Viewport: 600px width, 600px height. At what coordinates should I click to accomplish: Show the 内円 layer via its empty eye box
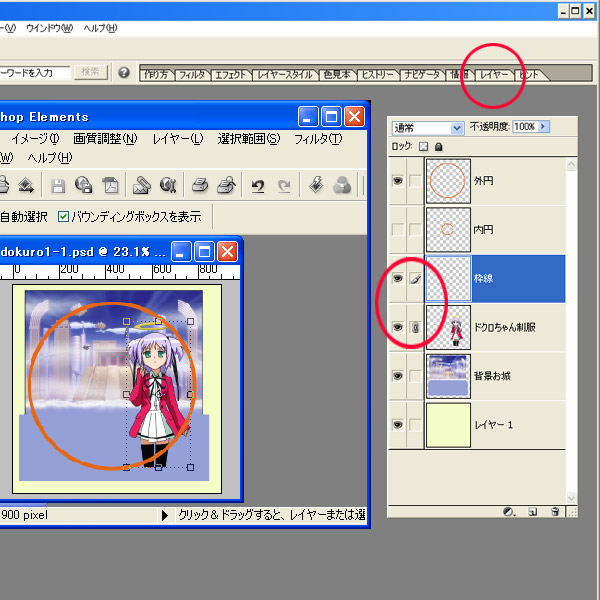coord(398,230)
